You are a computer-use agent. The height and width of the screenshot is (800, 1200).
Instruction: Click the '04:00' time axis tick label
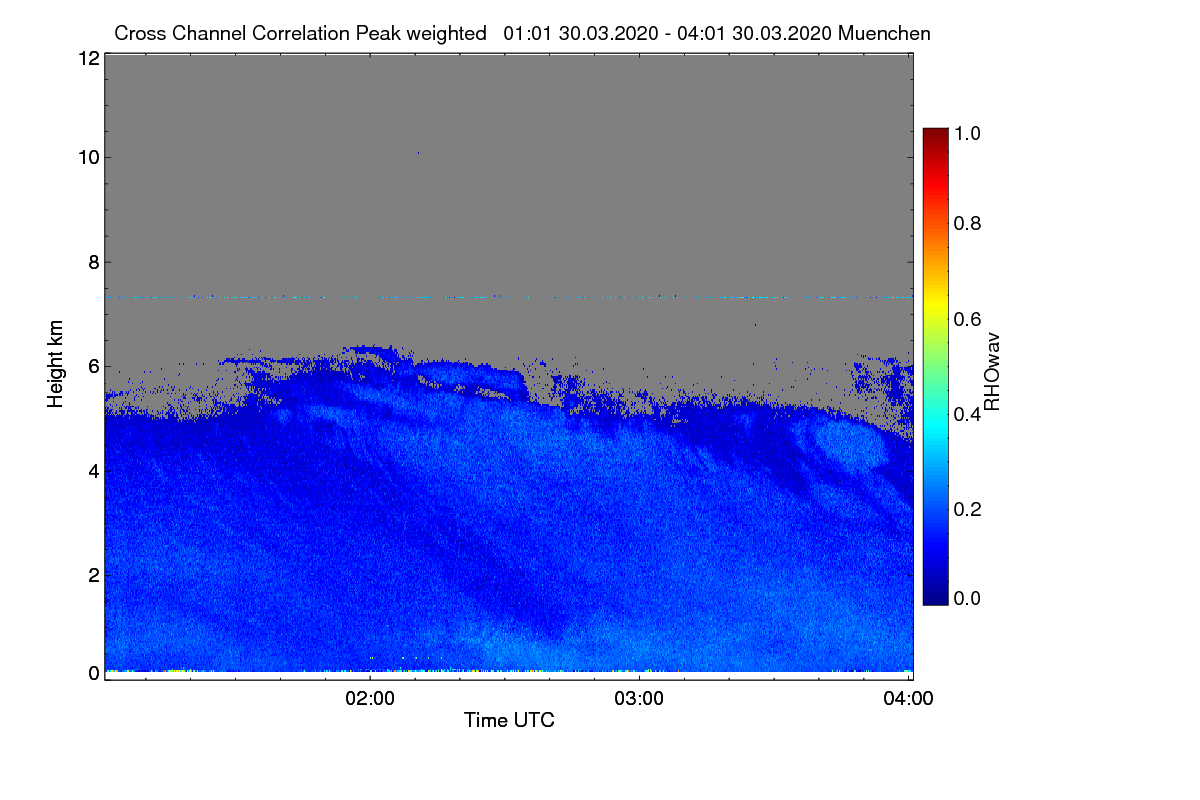click(x=908, y=699)
